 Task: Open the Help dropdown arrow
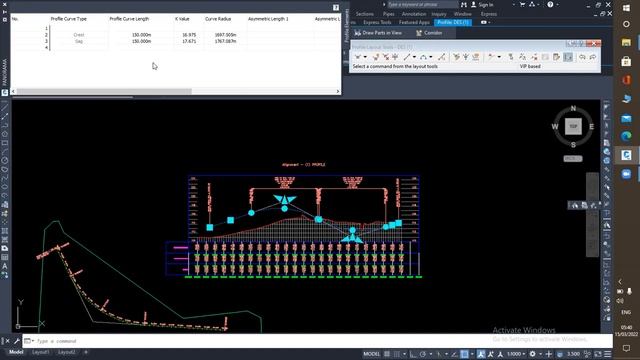click(x=557, y=4)
